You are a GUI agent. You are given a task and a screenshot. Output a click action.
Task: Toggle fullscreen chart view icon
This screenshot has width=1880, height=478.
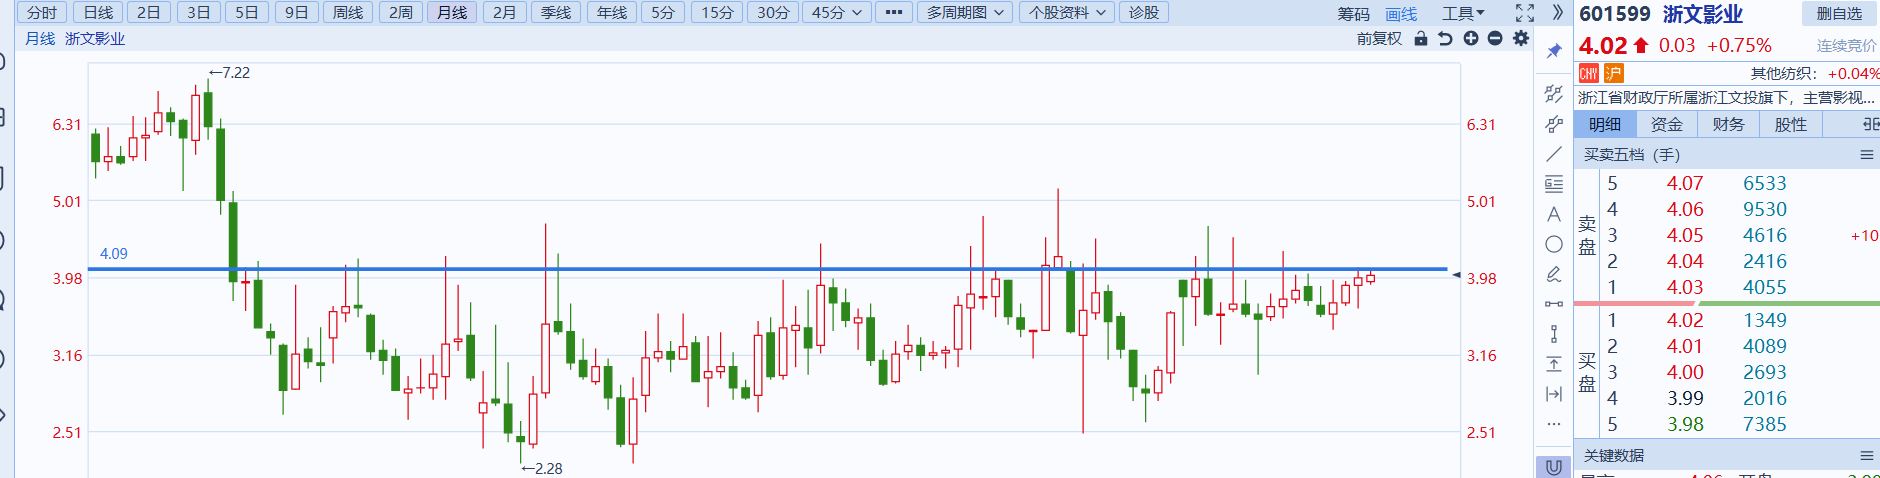1524,13
